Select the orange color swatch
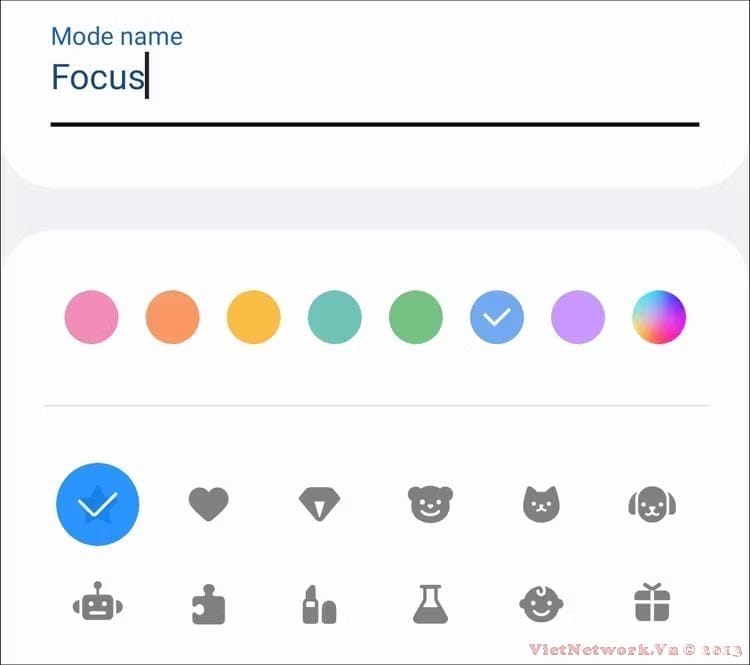 pos(173,317)
